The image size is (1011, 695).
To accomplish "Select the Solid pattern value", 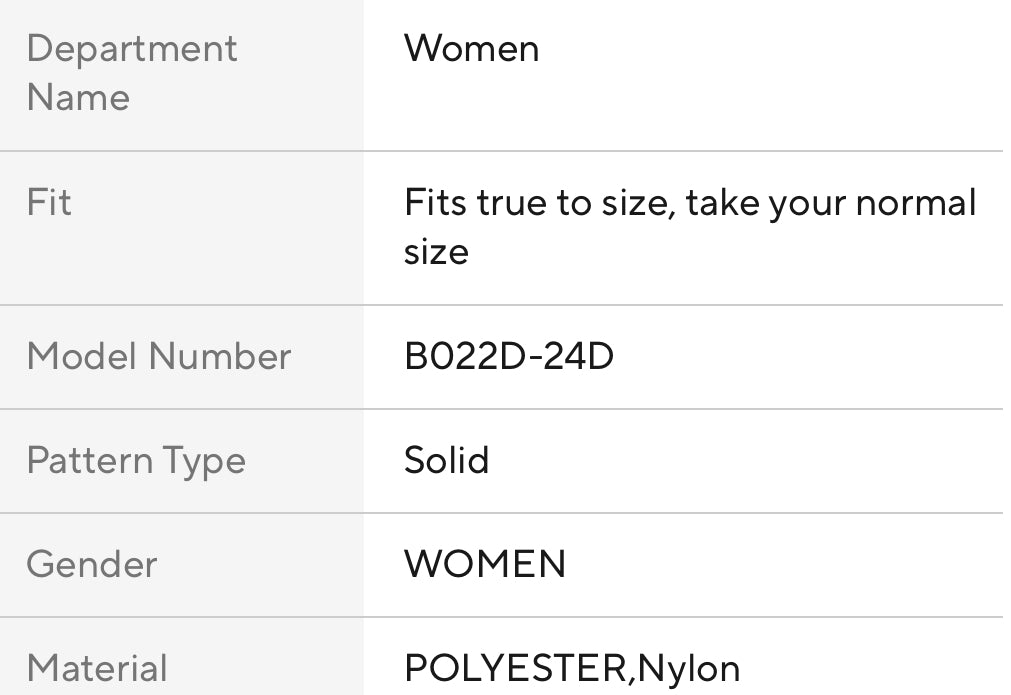I will (446, 460).
